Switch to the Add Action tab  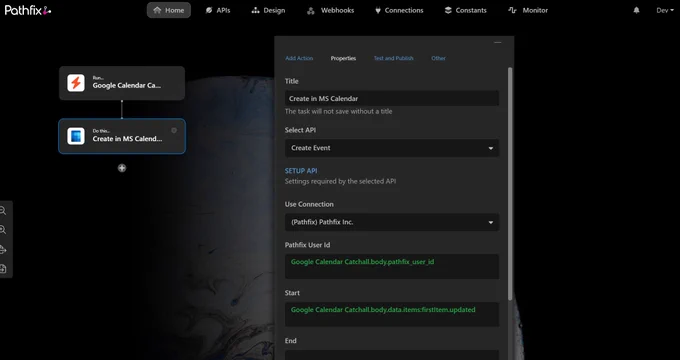[299, 58]
